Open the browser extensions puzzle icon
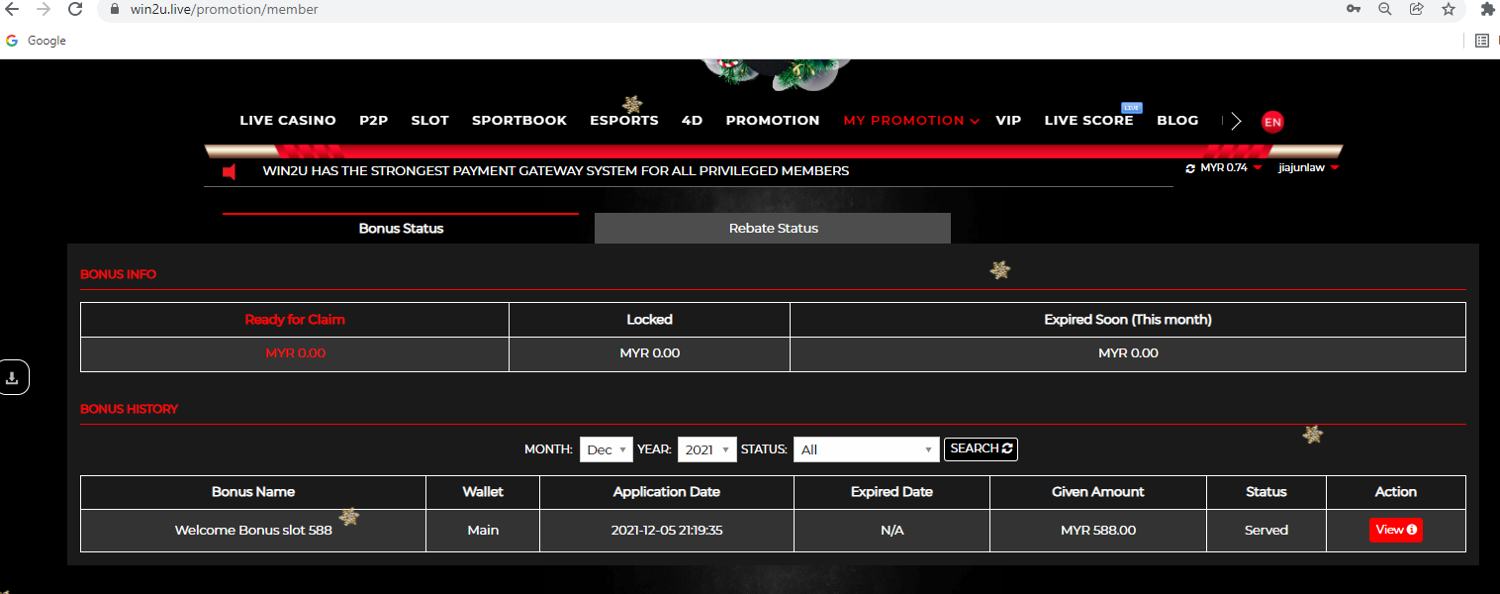Screen dimensions: 1500x594 click(x=1488, y=9)
